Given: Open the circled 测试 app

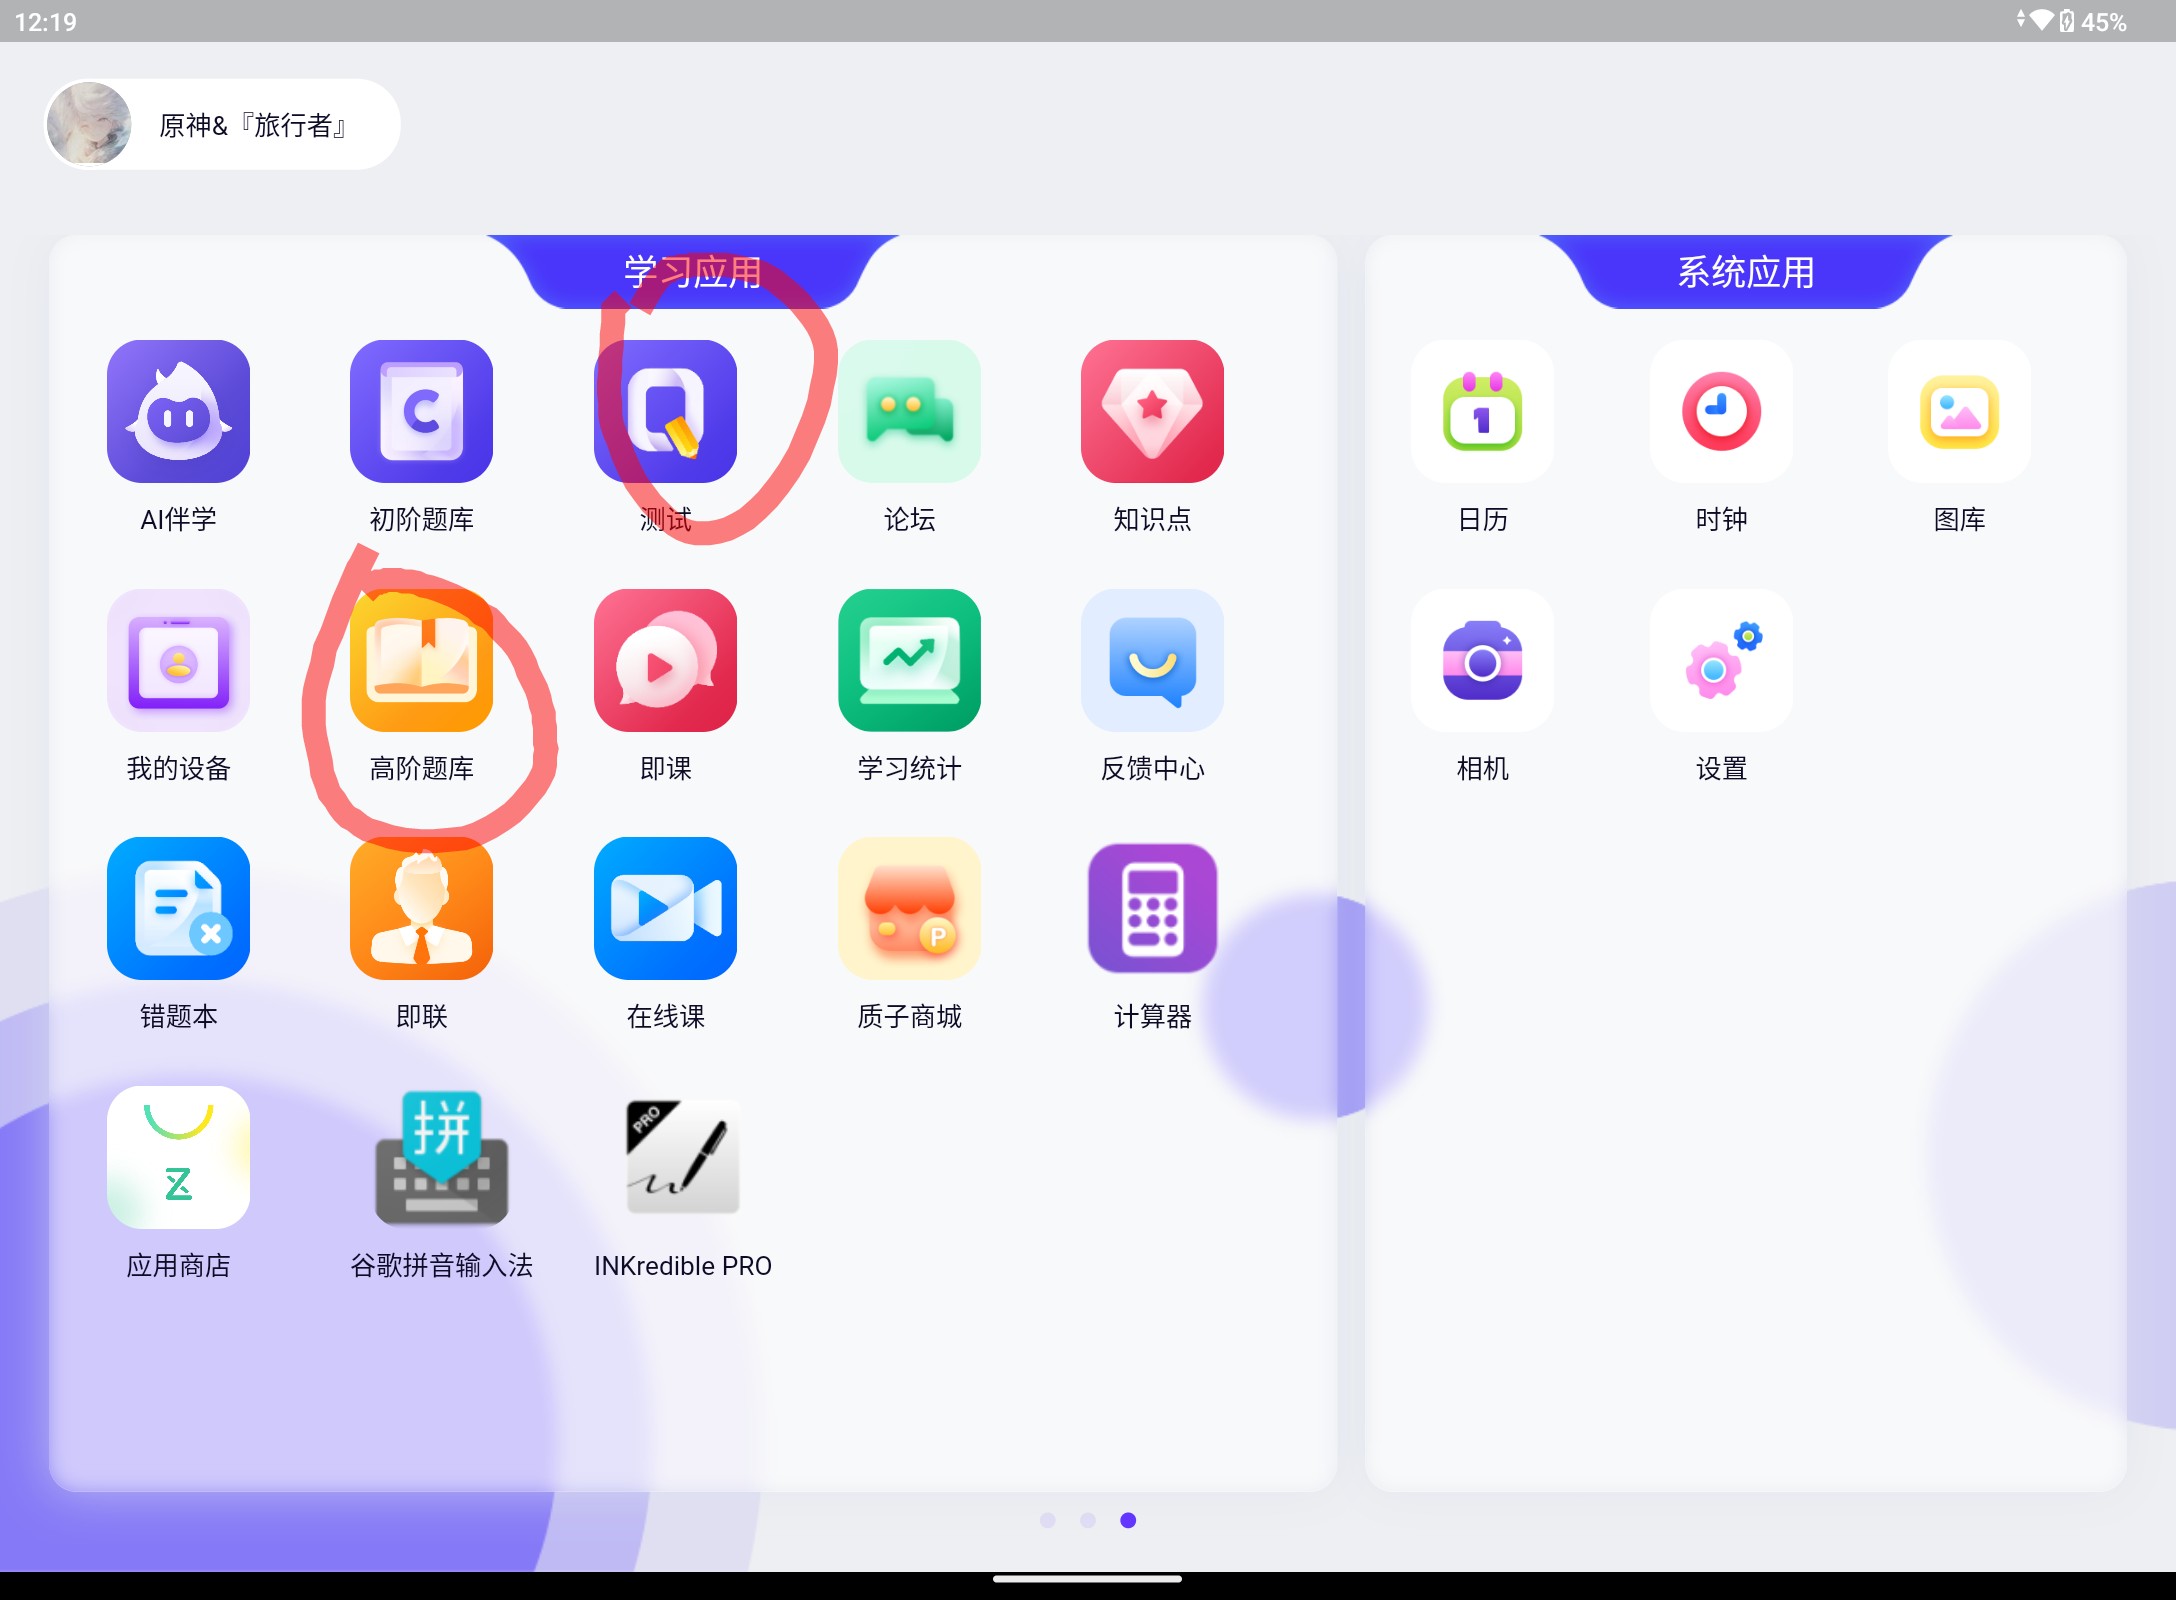Looking at the screenshot, I should click(665, 412).
